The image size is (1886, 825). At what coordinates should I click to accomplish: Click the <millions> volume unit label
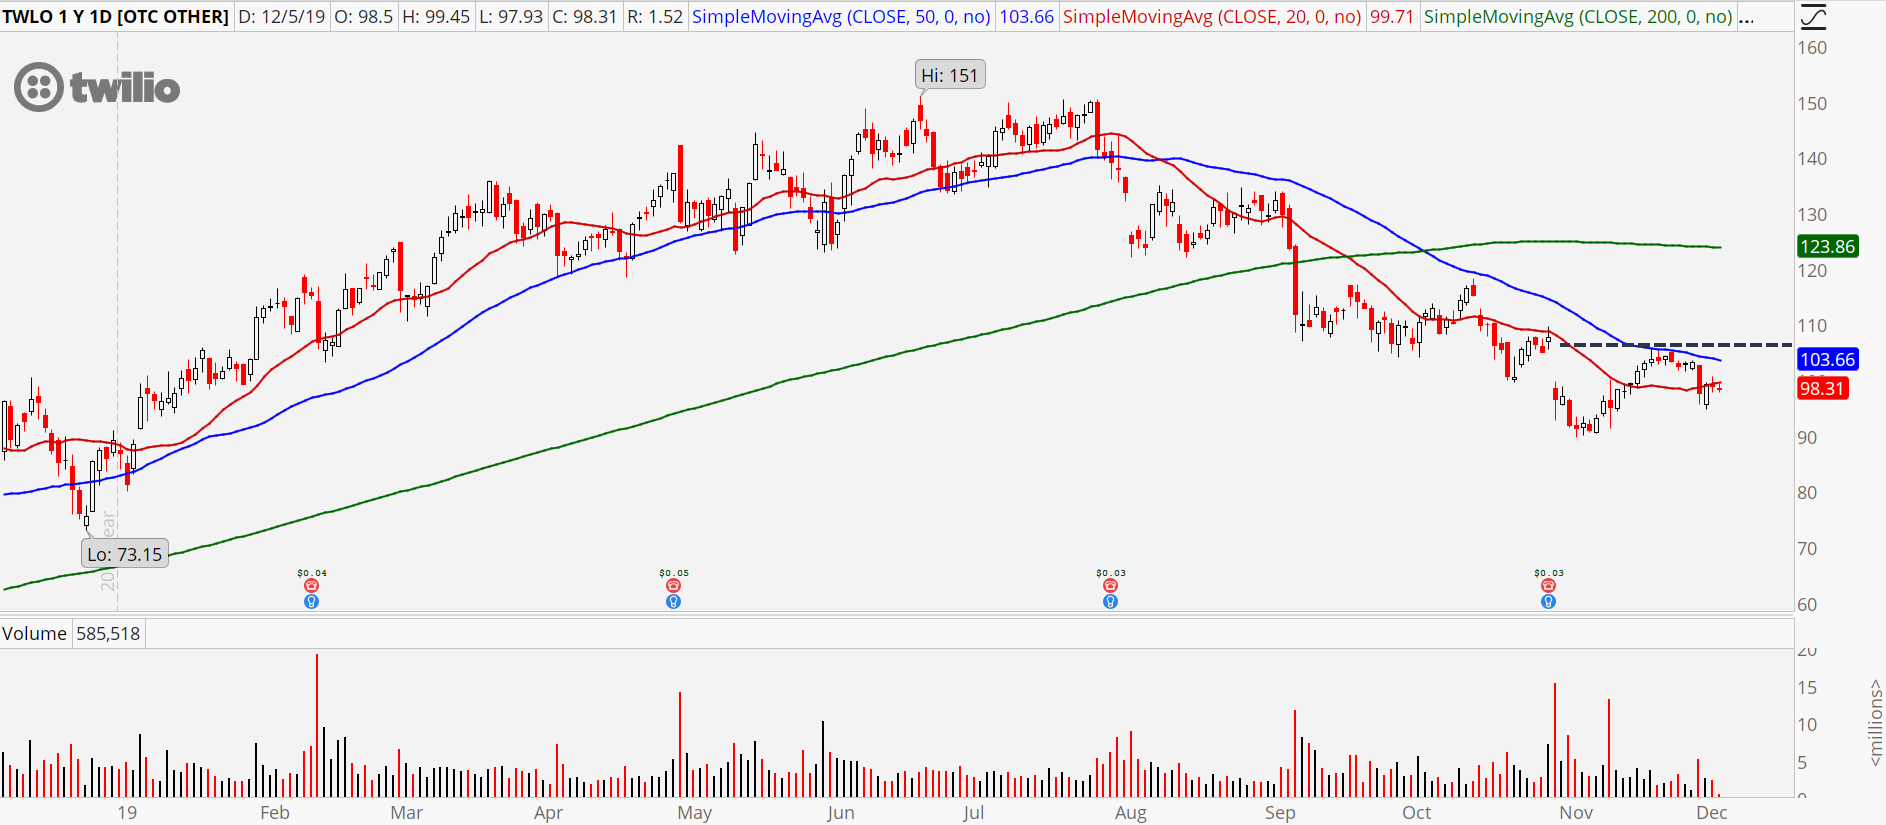[x=1875, y=723]
